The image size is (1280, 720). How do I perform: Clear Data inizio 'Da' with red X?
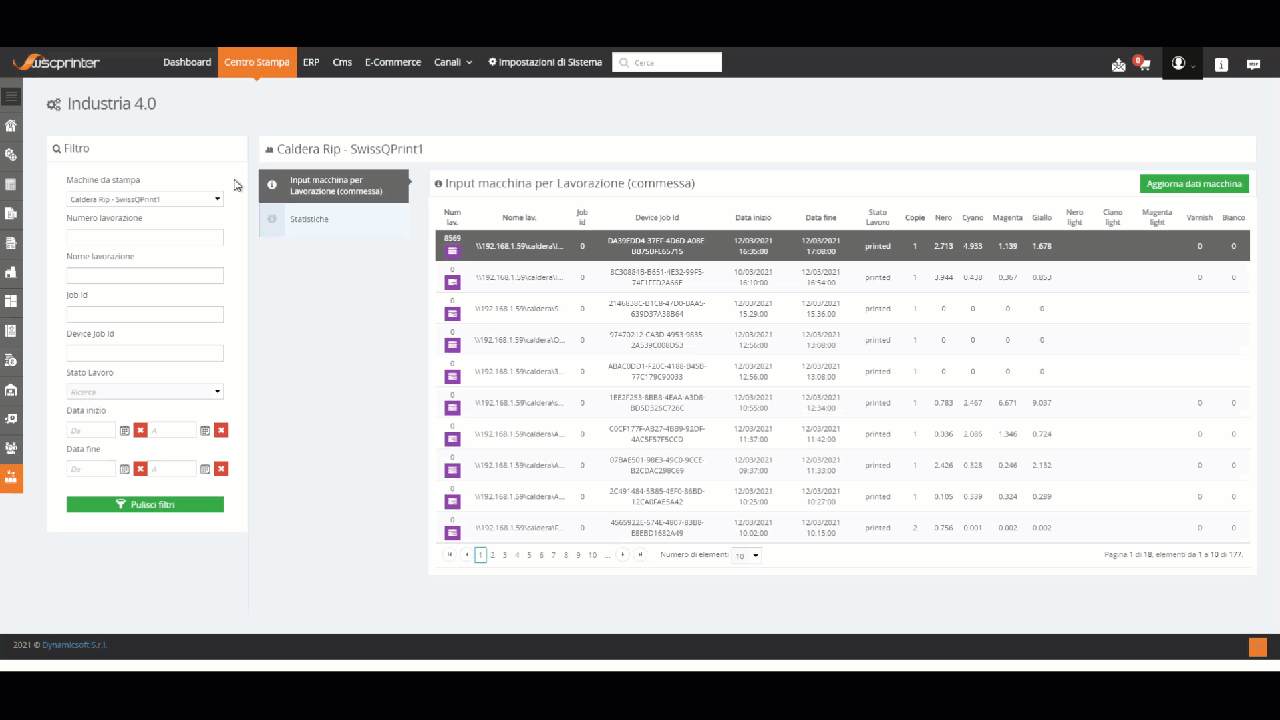pyautogui.click(x=141, y=430)
